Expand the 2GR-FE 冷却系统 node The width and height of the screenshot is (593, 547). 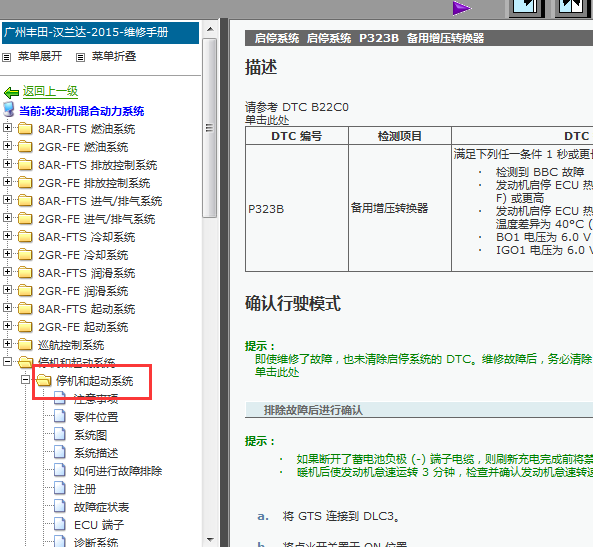(x=7, y=253)
